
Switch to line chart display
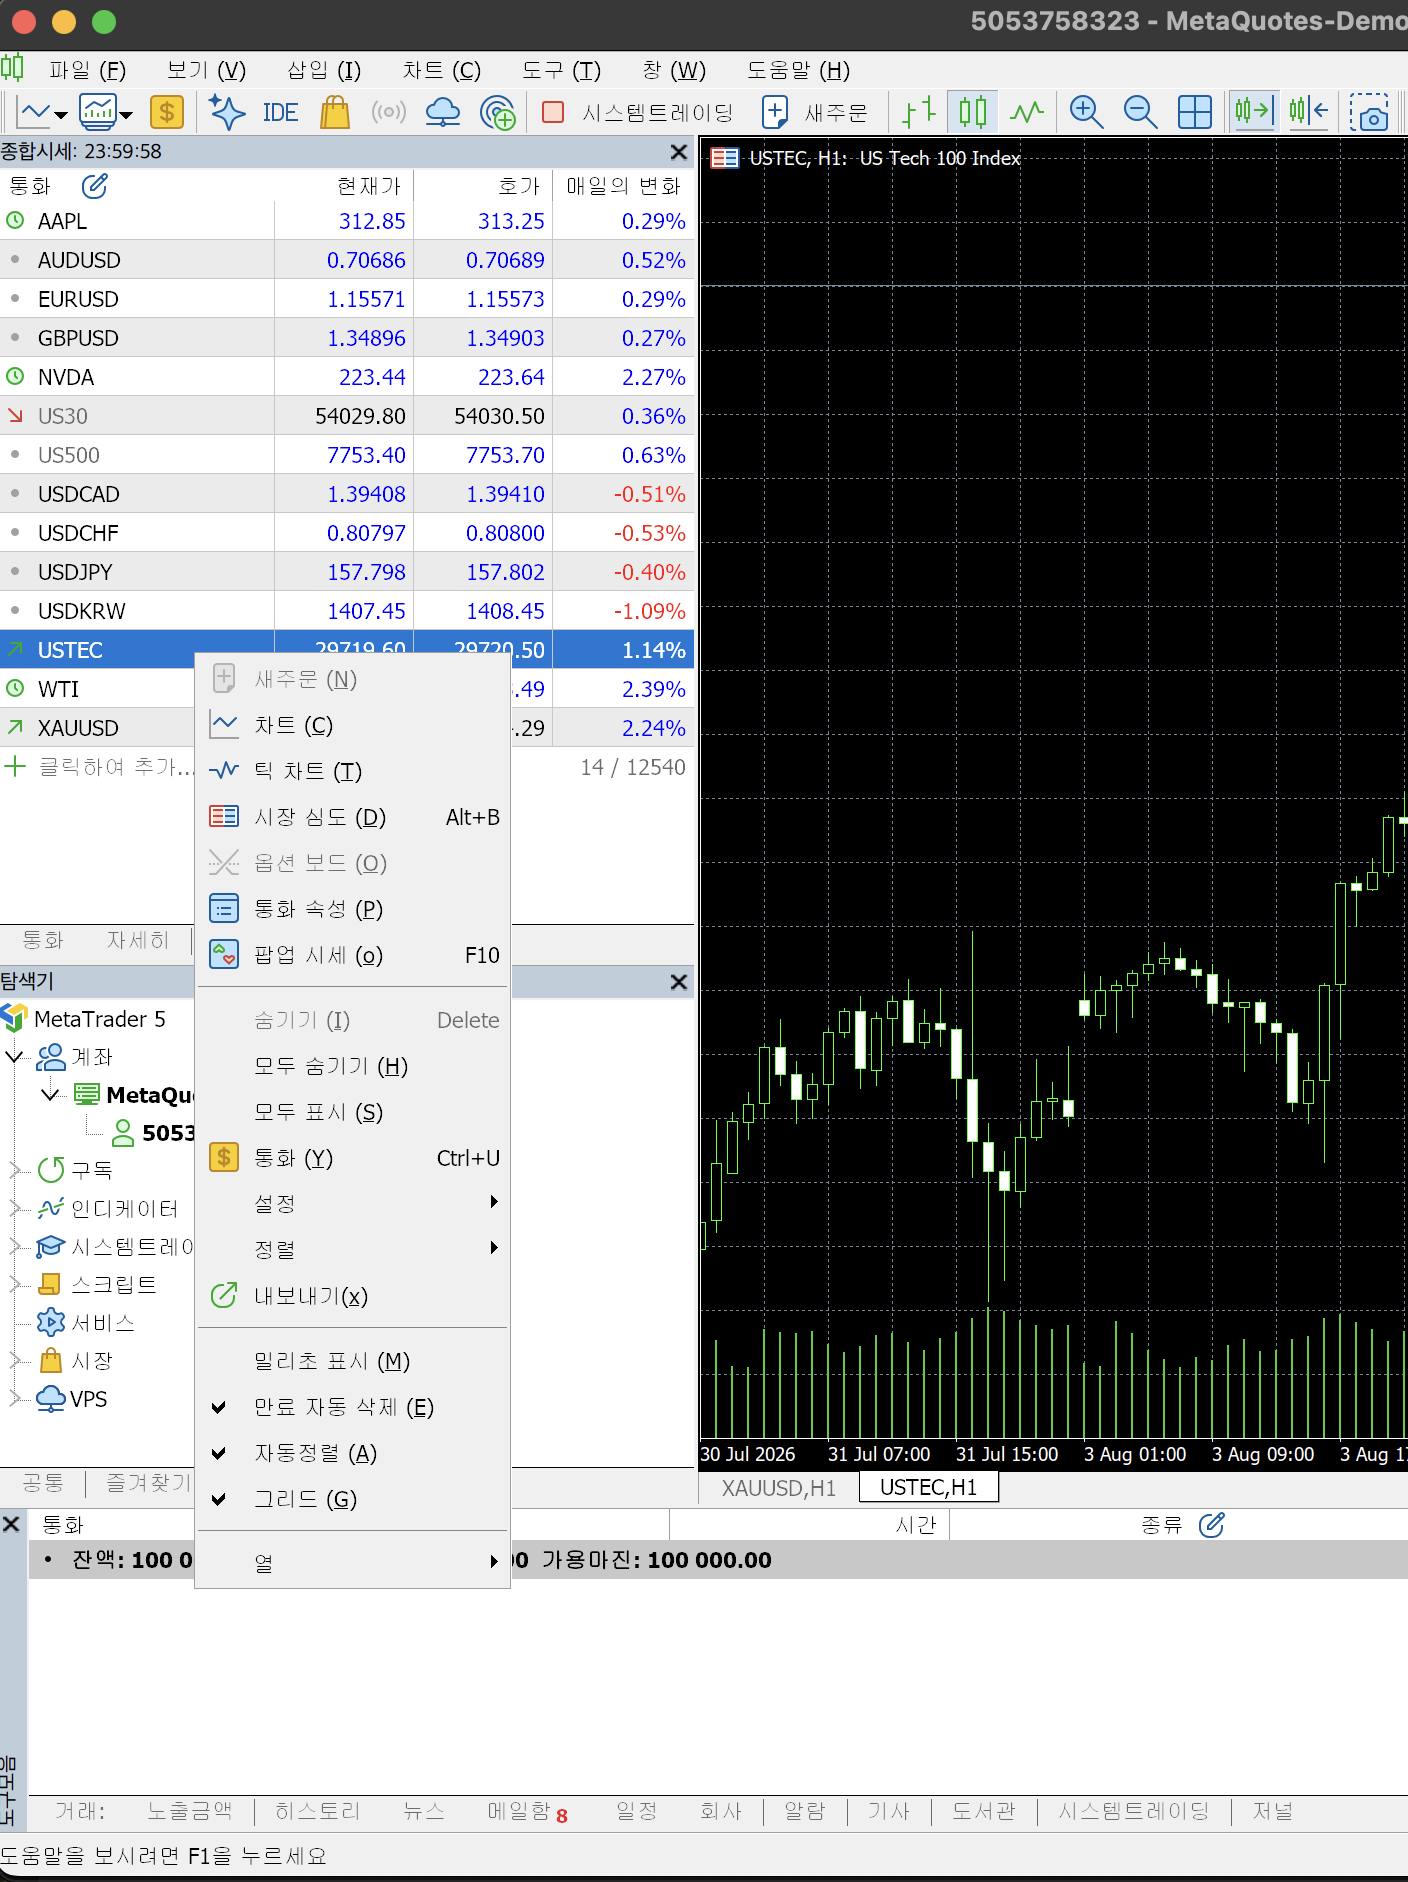coord(1026,112)
